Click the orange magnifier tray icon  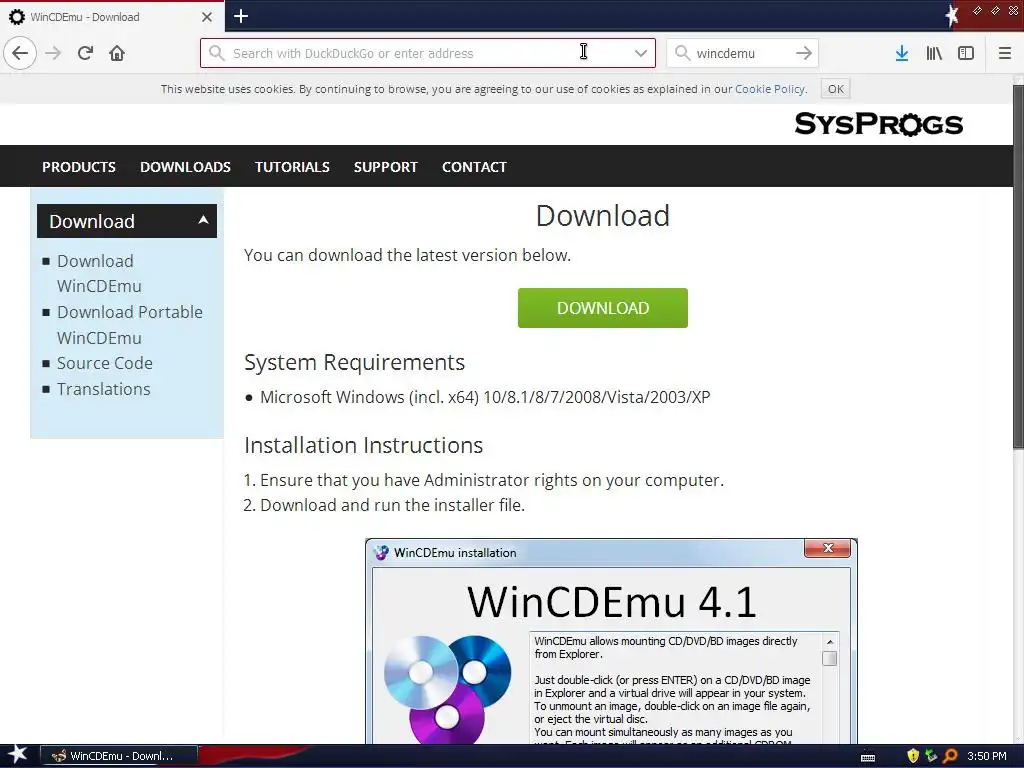(950, 756)
